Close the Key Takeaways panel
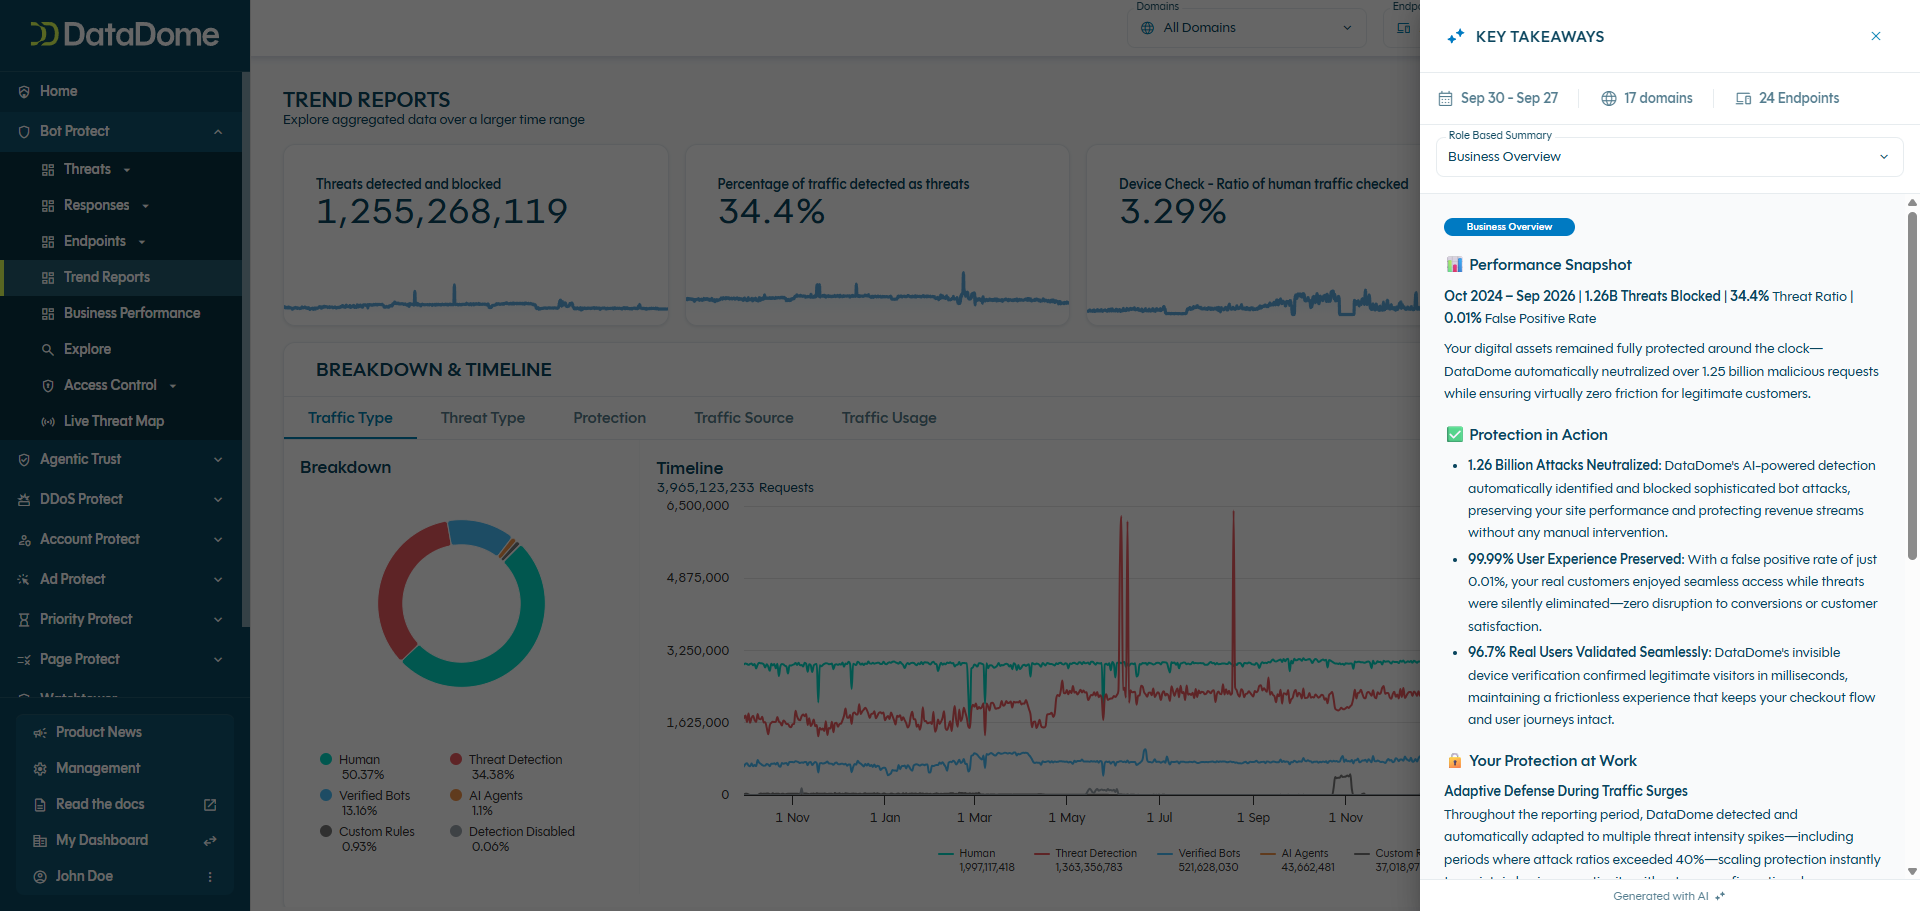Image resolution: width=1920 pixels, height=911 pixels. tap(1875, 36)
